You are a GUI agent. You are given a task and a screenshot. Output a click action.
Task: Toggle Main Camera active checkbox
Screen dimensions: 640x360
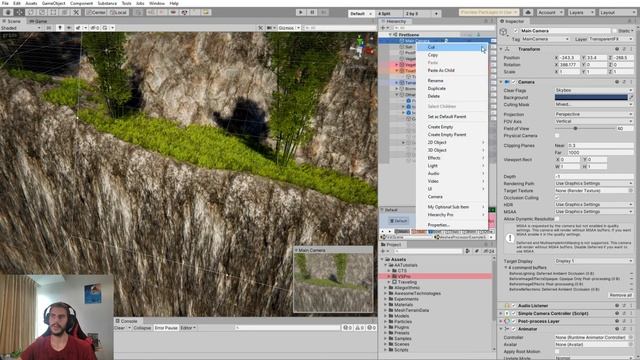(516, 31)
